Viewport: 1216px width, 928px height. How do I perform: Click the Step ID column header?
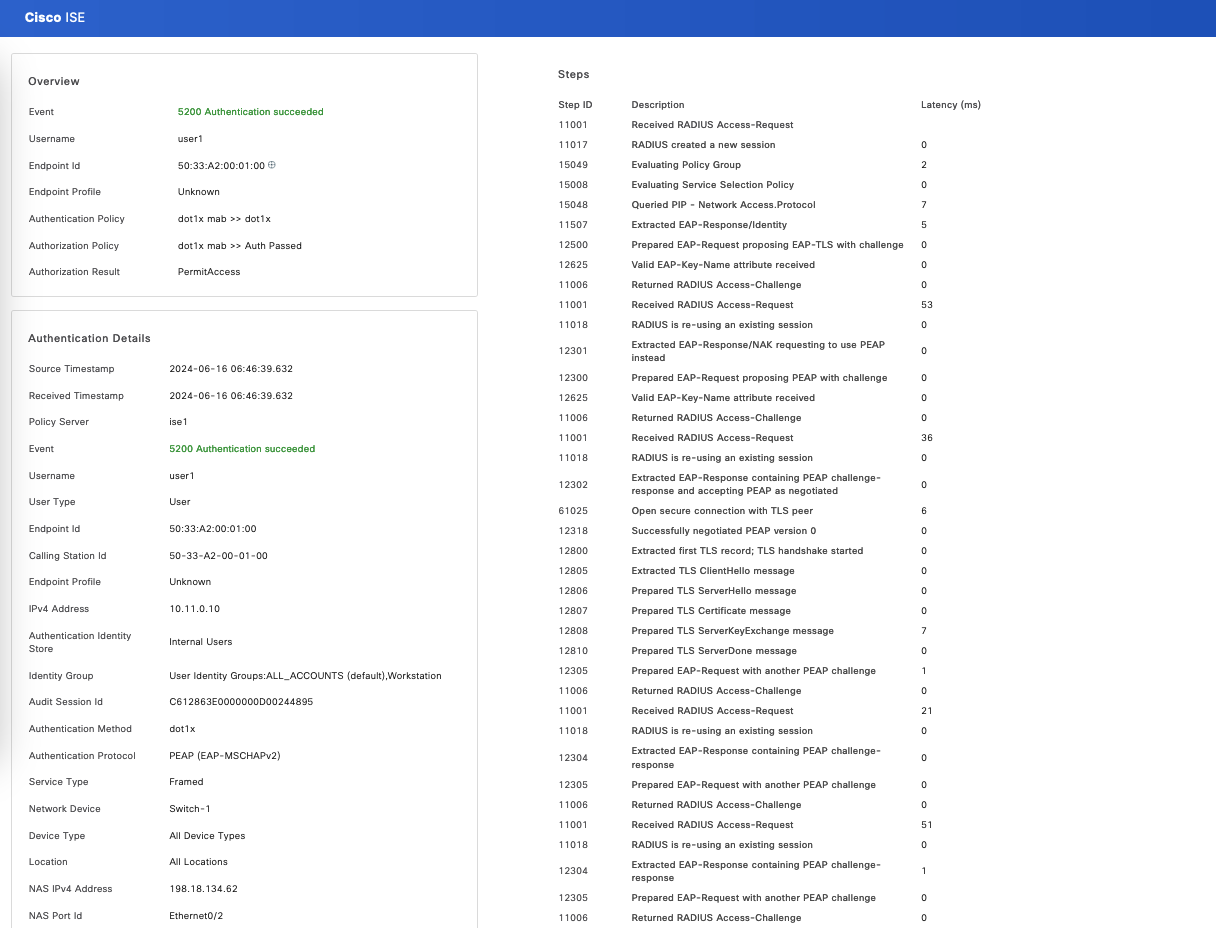[x=575, y=105]
